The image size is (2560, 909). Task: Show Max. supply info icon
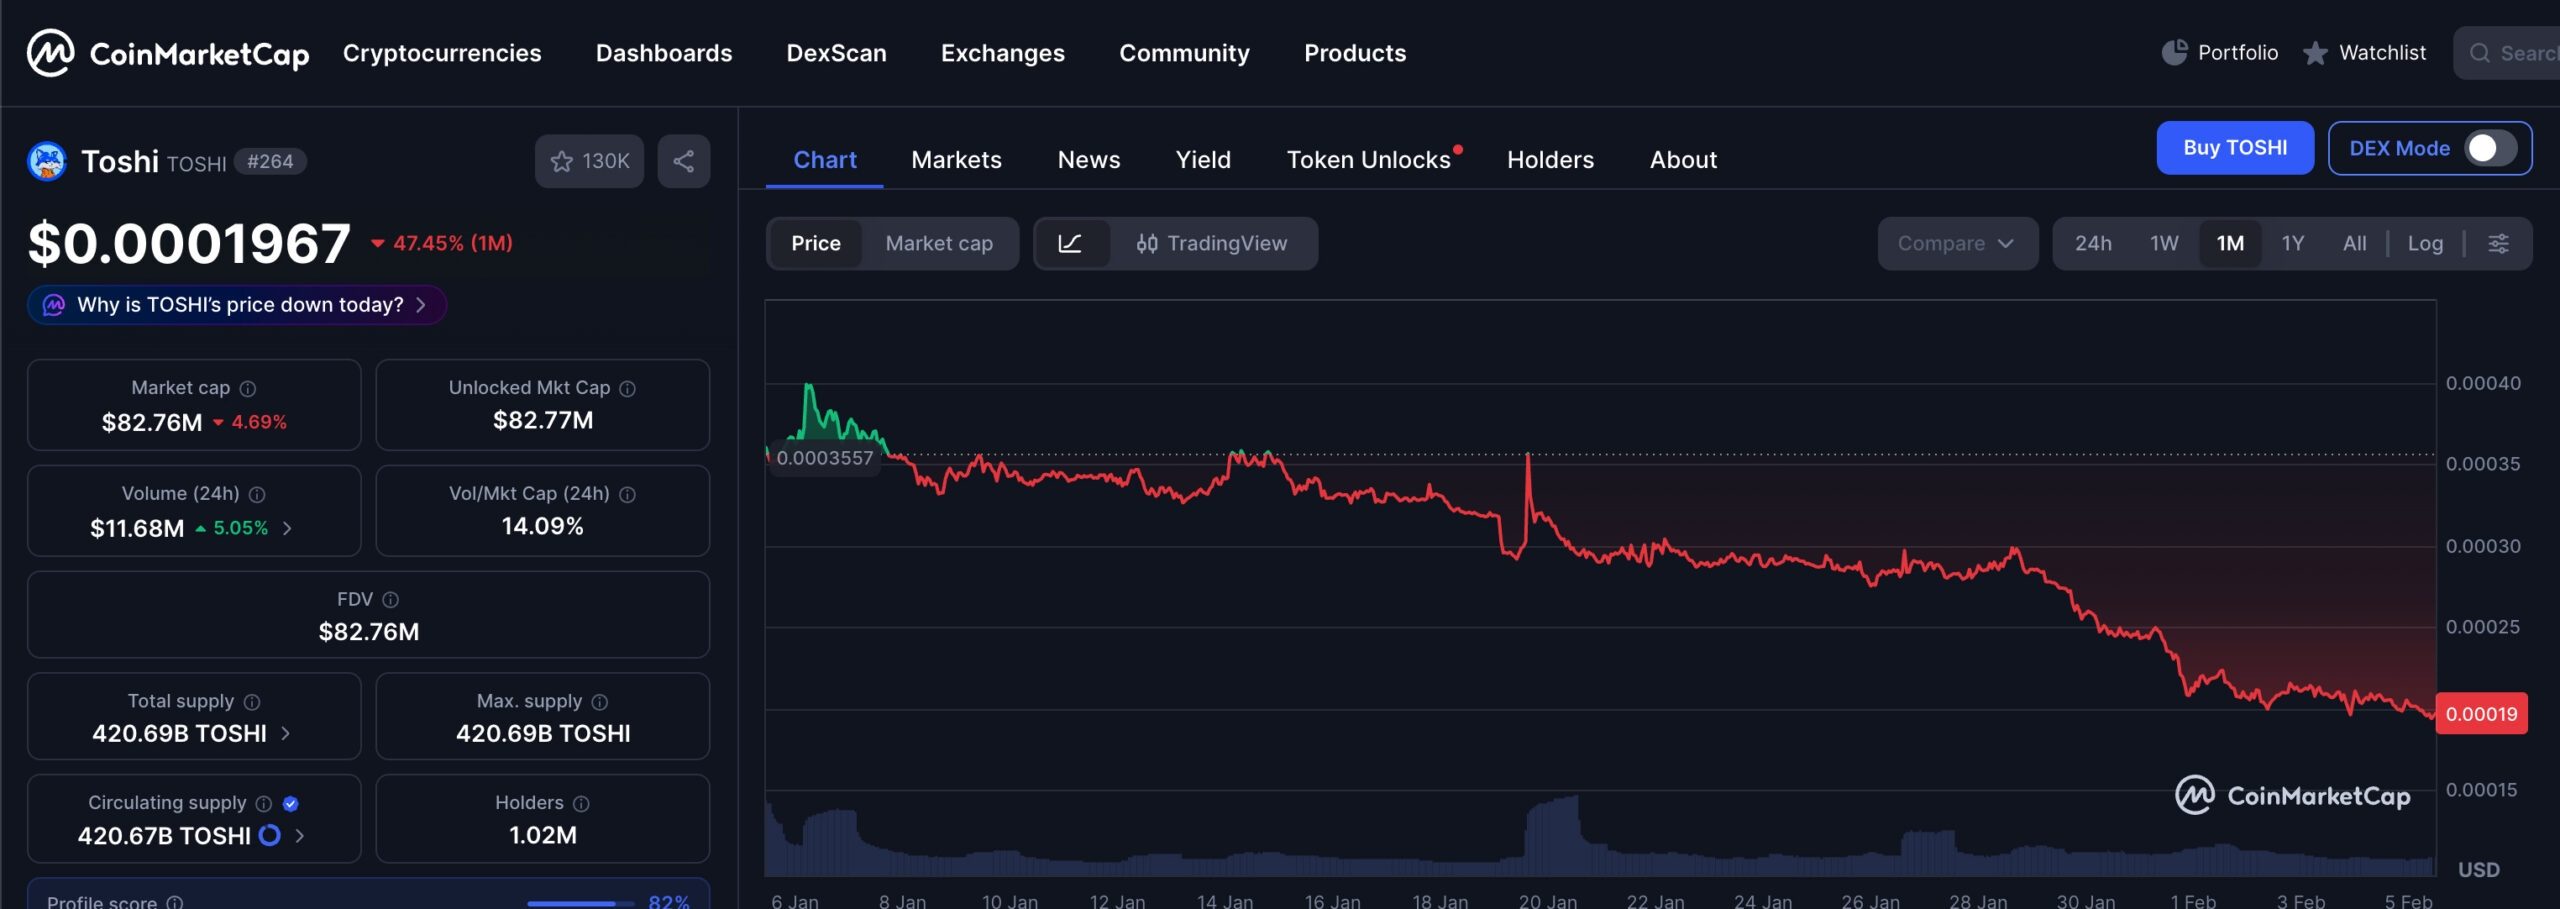coord(600,702)
